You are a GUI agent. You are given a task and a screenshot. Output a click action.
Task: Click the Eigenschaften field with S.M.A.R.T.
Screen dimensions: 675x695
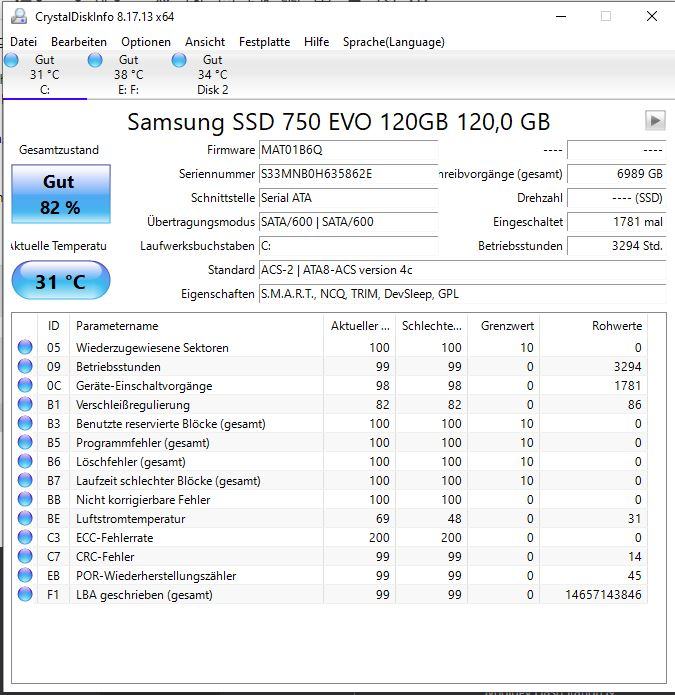462,293
